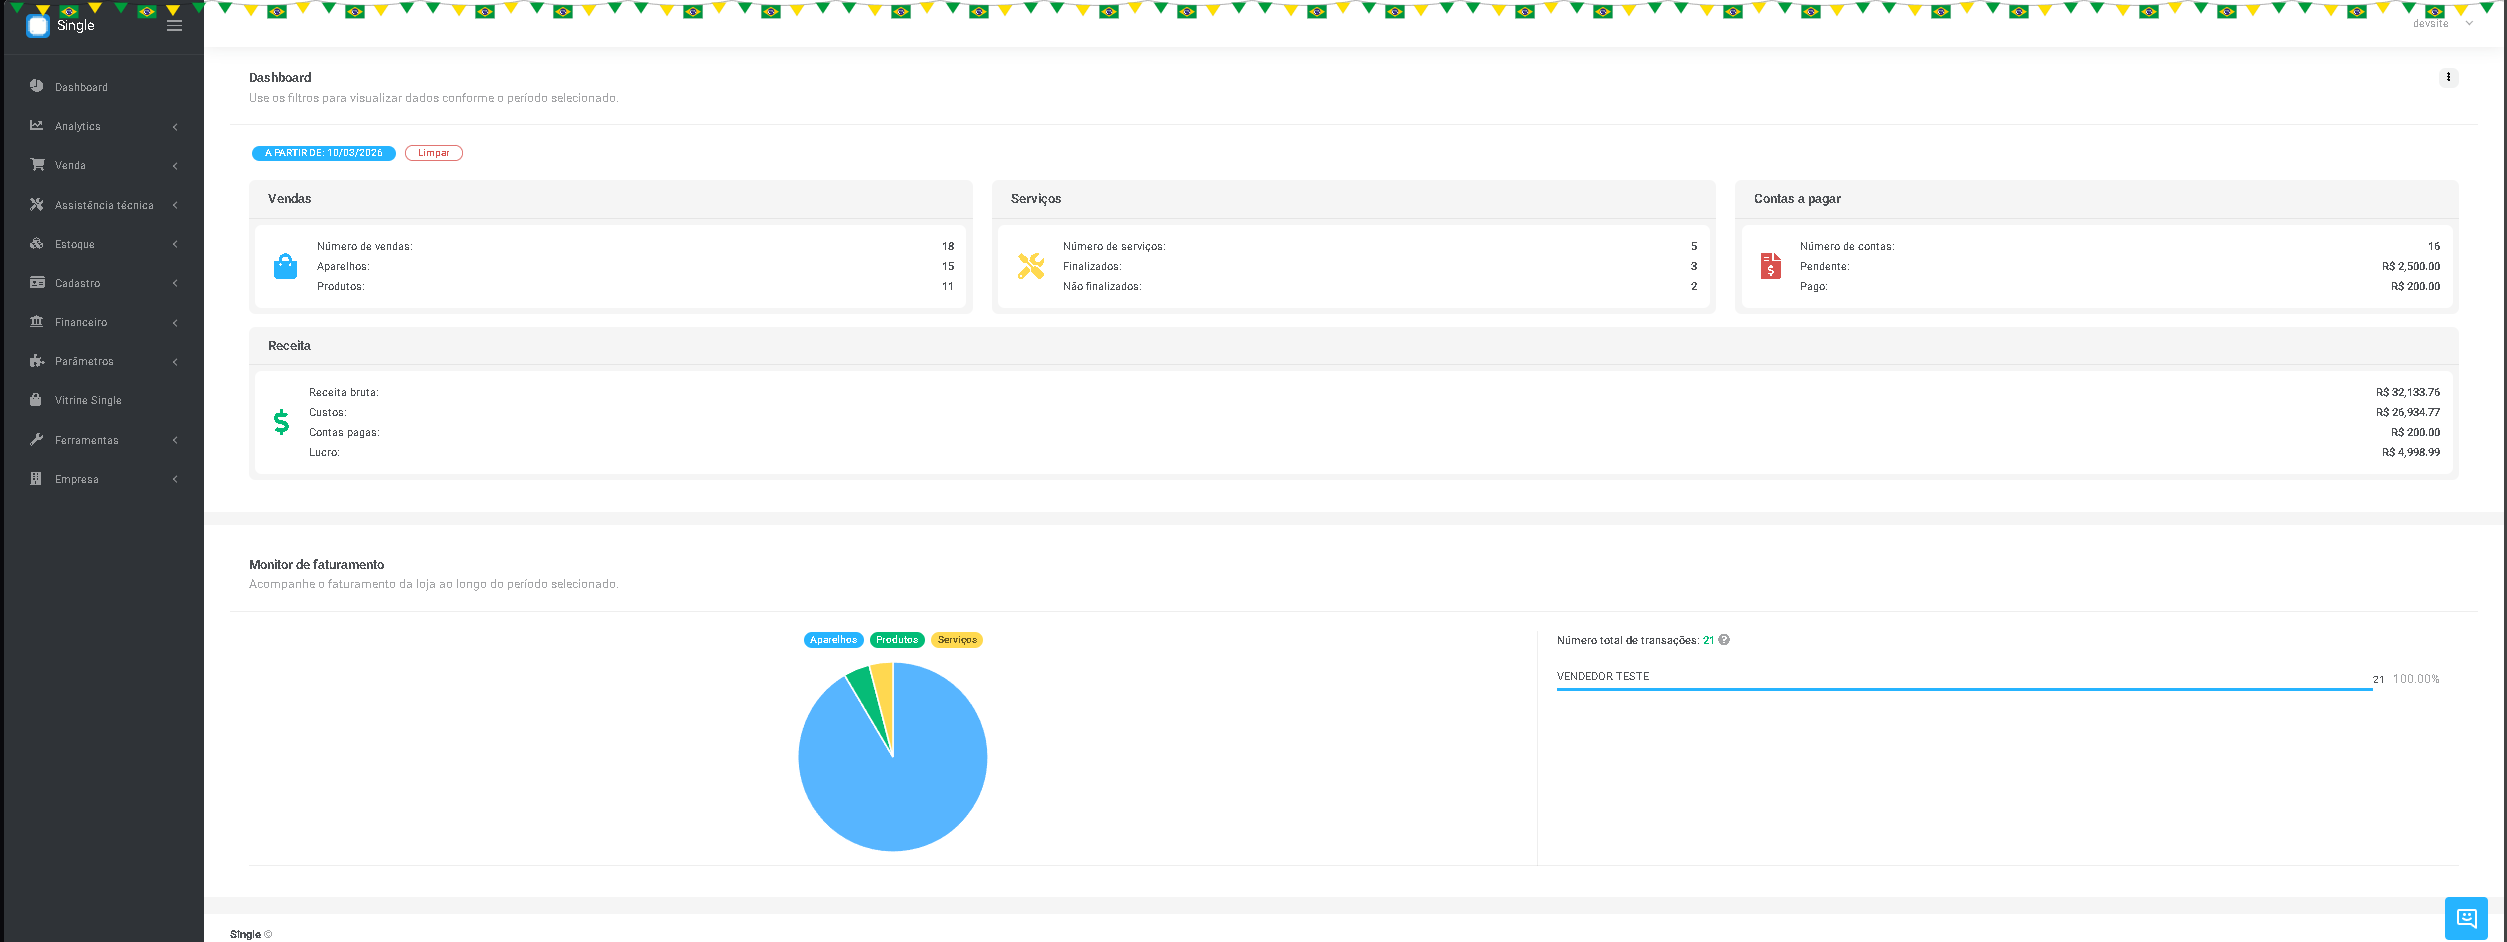Click the Single logo icon
Screen dimensions: 2507x942
[x=38, y=26]
